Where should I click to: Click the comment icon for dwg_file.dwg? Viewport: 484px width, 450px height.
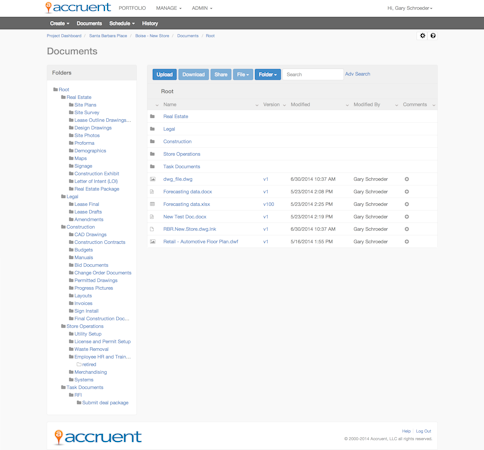point(407,179)
